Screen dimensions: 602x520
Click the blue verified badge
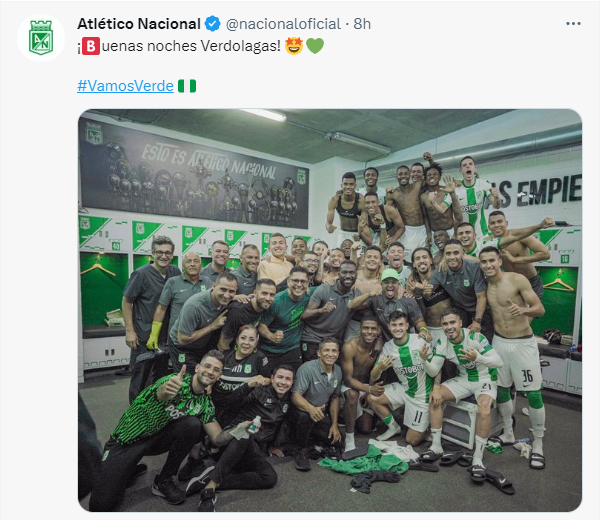coord(214,23)
